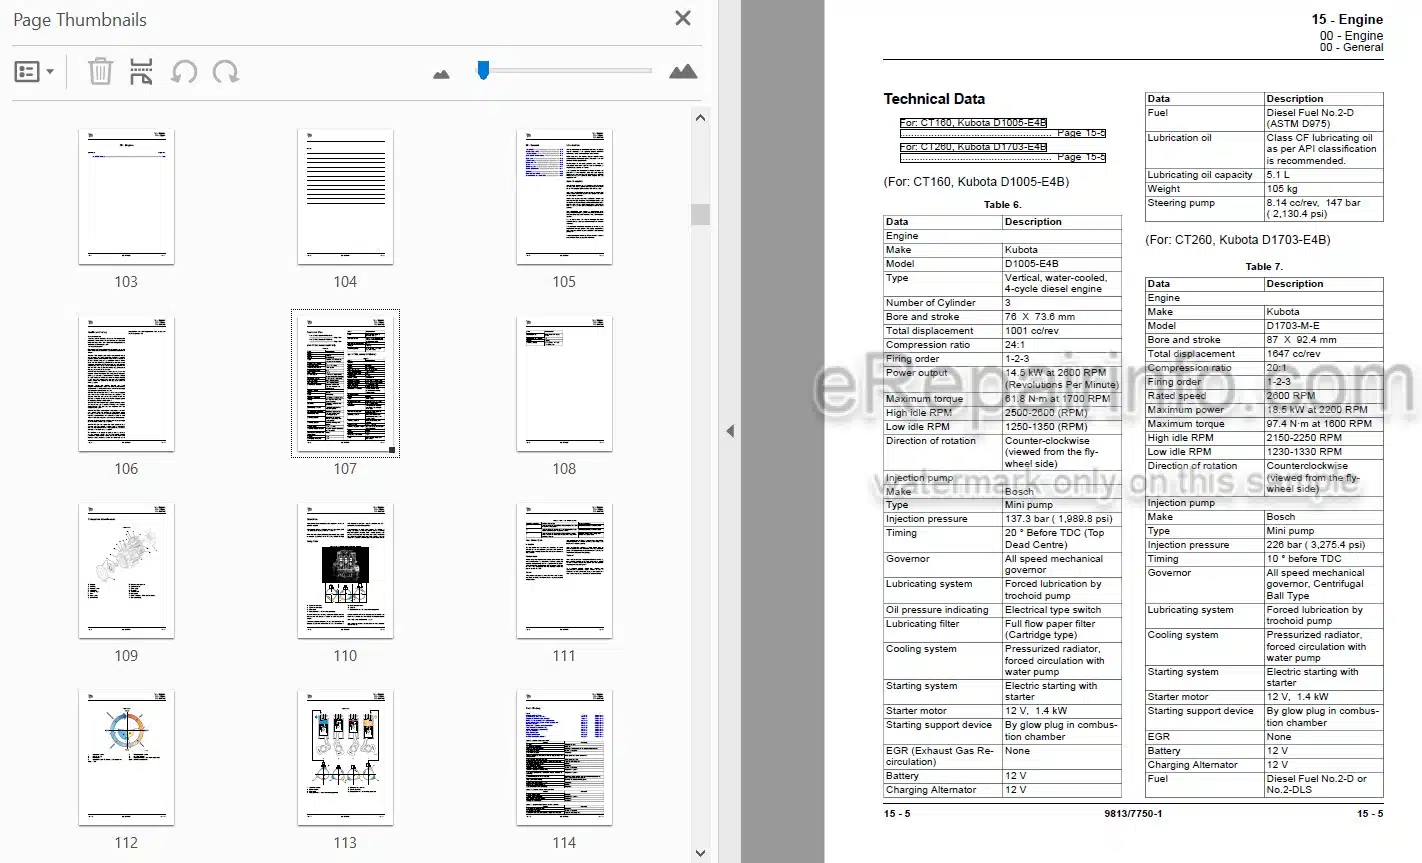
Task: Select page 110 thumbnail
Action: [345, 571]
